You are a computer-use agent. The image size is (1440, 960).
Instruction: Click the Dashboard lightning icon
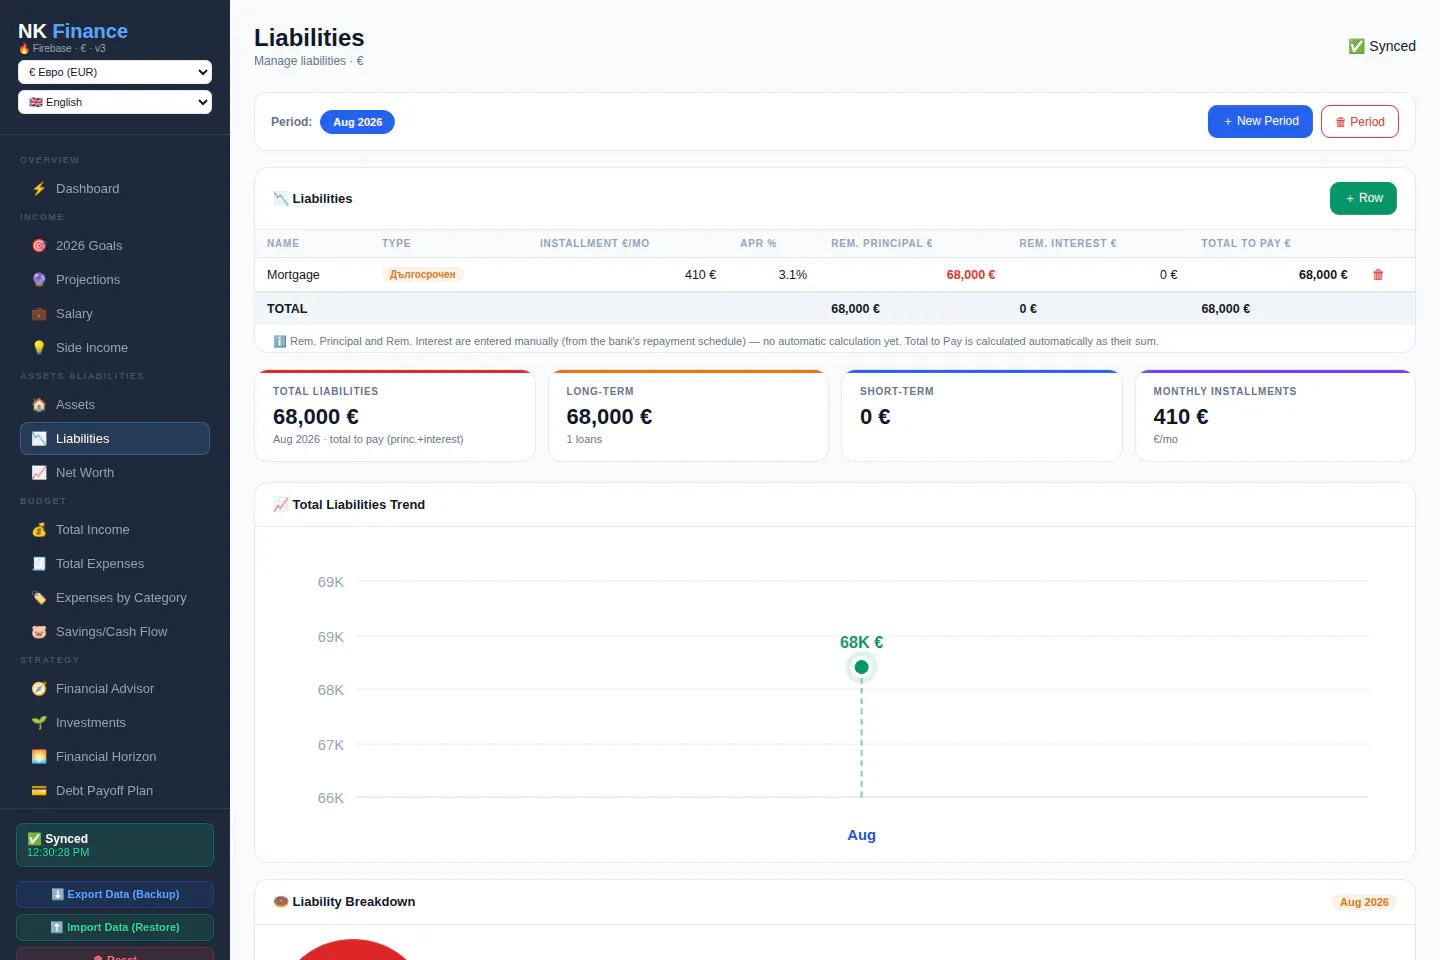[39, 189]
